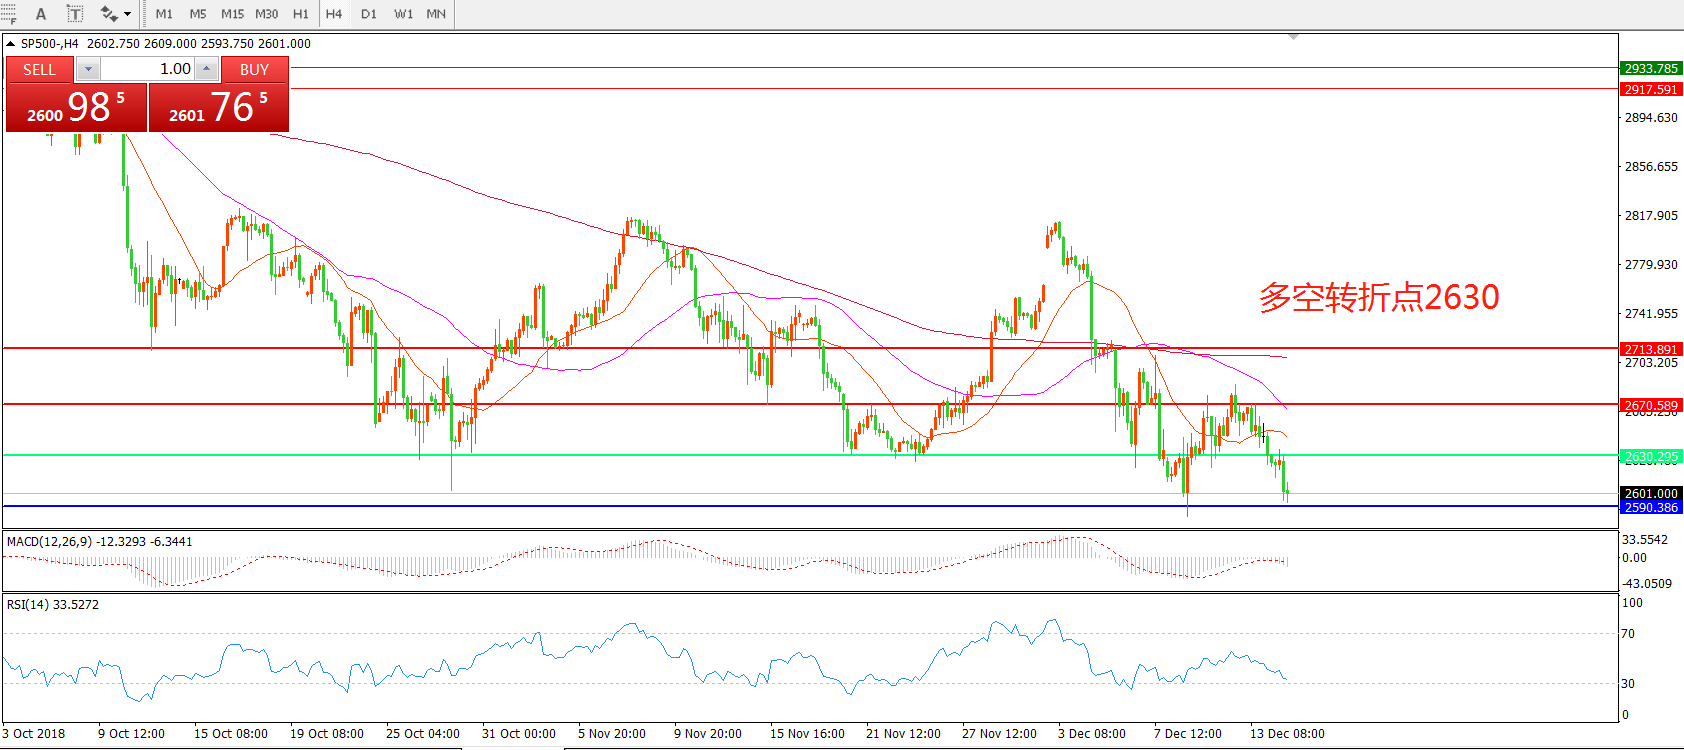Select the D1 daily timeframe
The height and width of the screenshot is (750, 1684).
point(369,14)
